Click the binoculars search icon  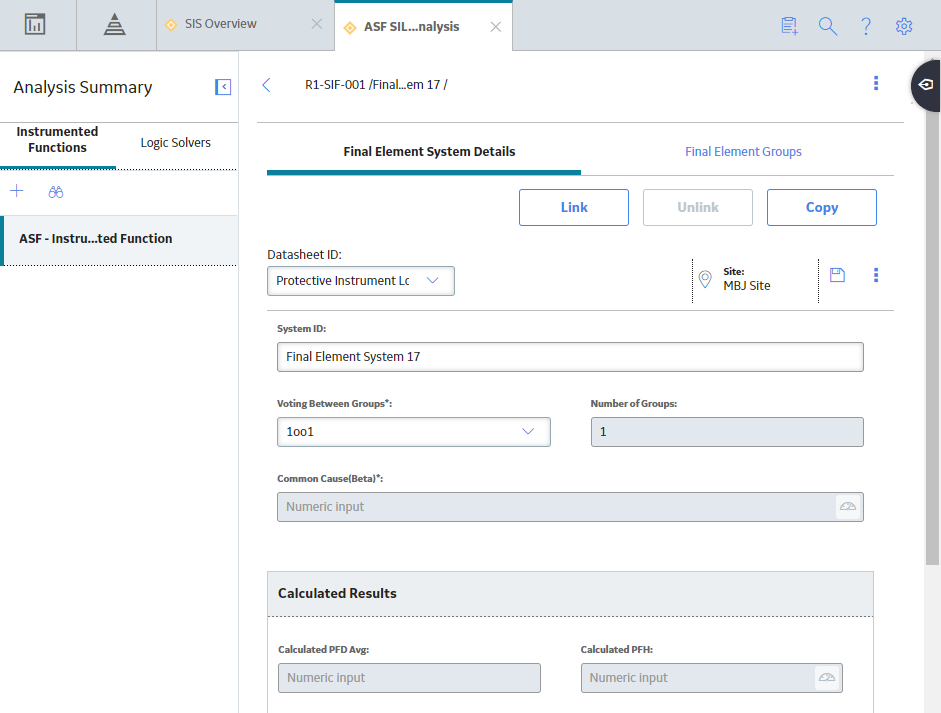pos(56,192)
